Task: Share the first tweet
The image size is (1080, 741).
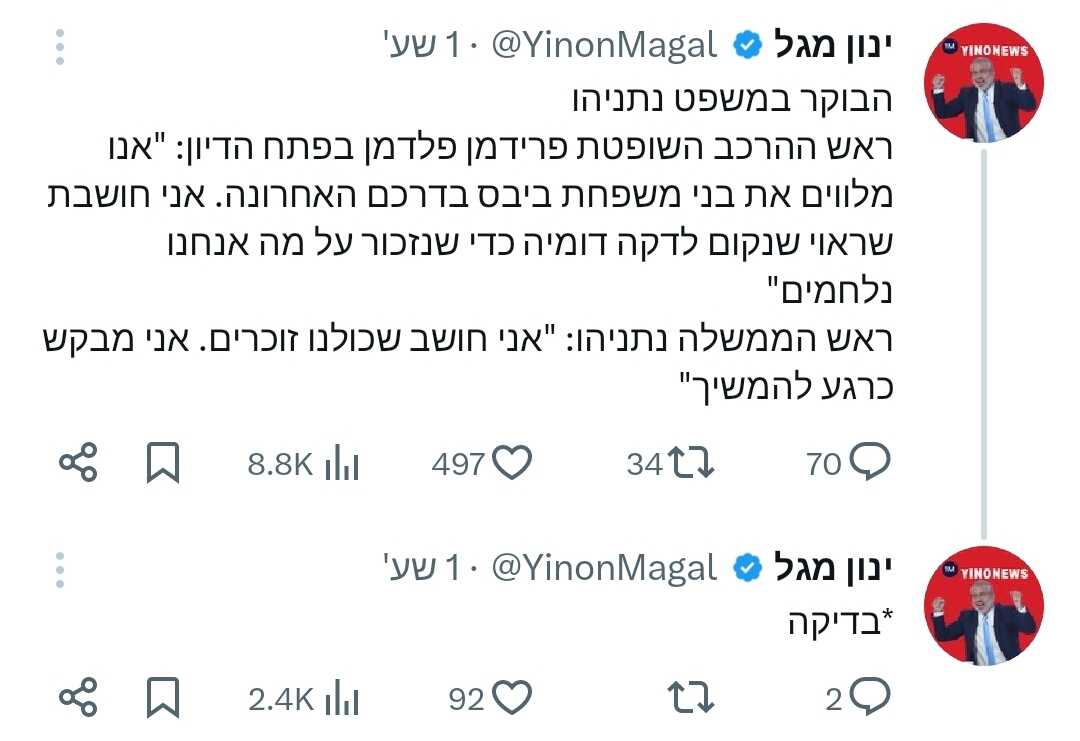Action: (x=78, y=463)
